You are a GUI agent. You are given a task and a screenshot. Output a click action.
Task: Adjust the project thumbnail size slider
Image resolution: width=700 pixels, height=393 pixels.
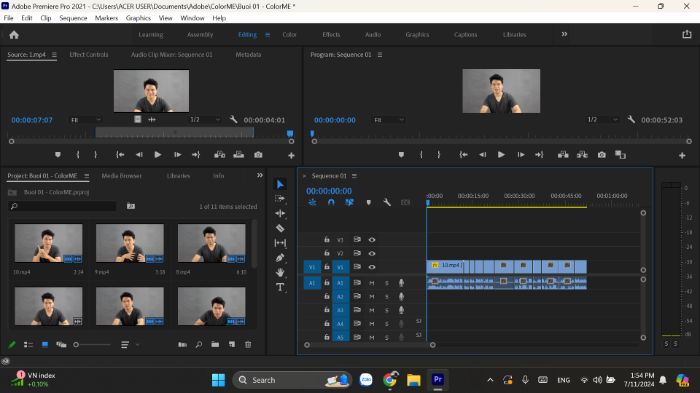pos(92,344)
